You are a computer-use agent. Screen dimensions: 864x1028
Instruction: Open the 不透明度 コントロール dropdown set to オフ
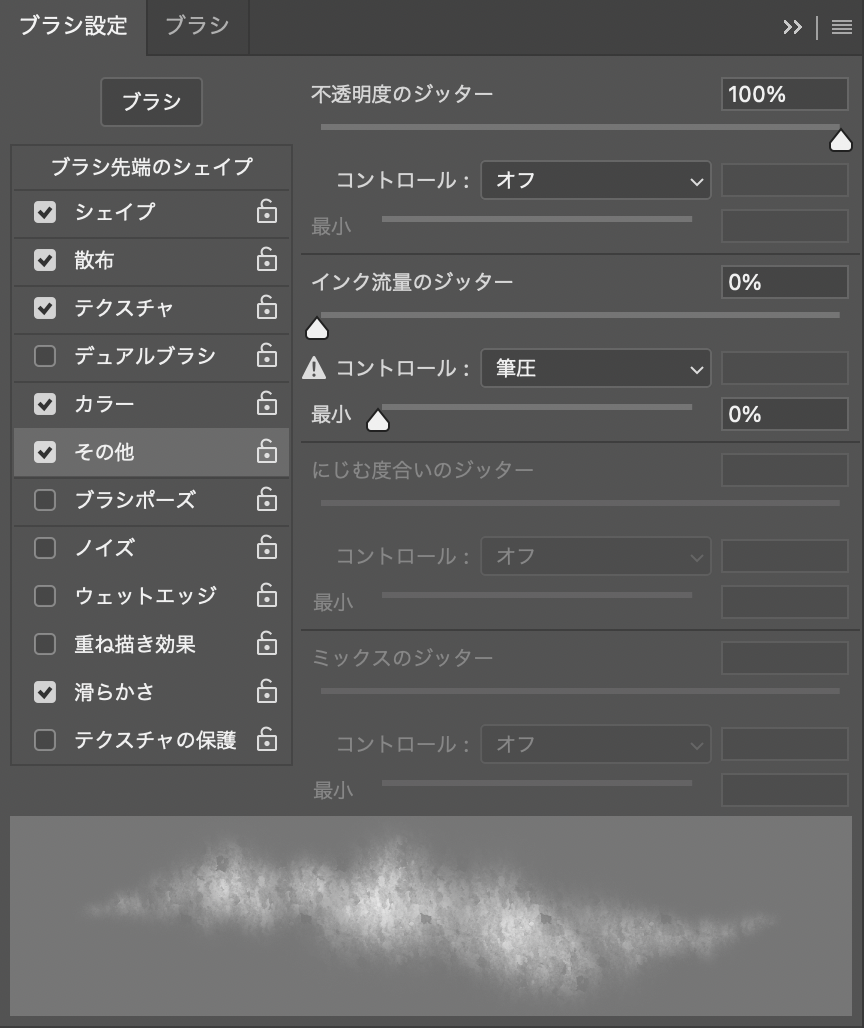[595, 181]
